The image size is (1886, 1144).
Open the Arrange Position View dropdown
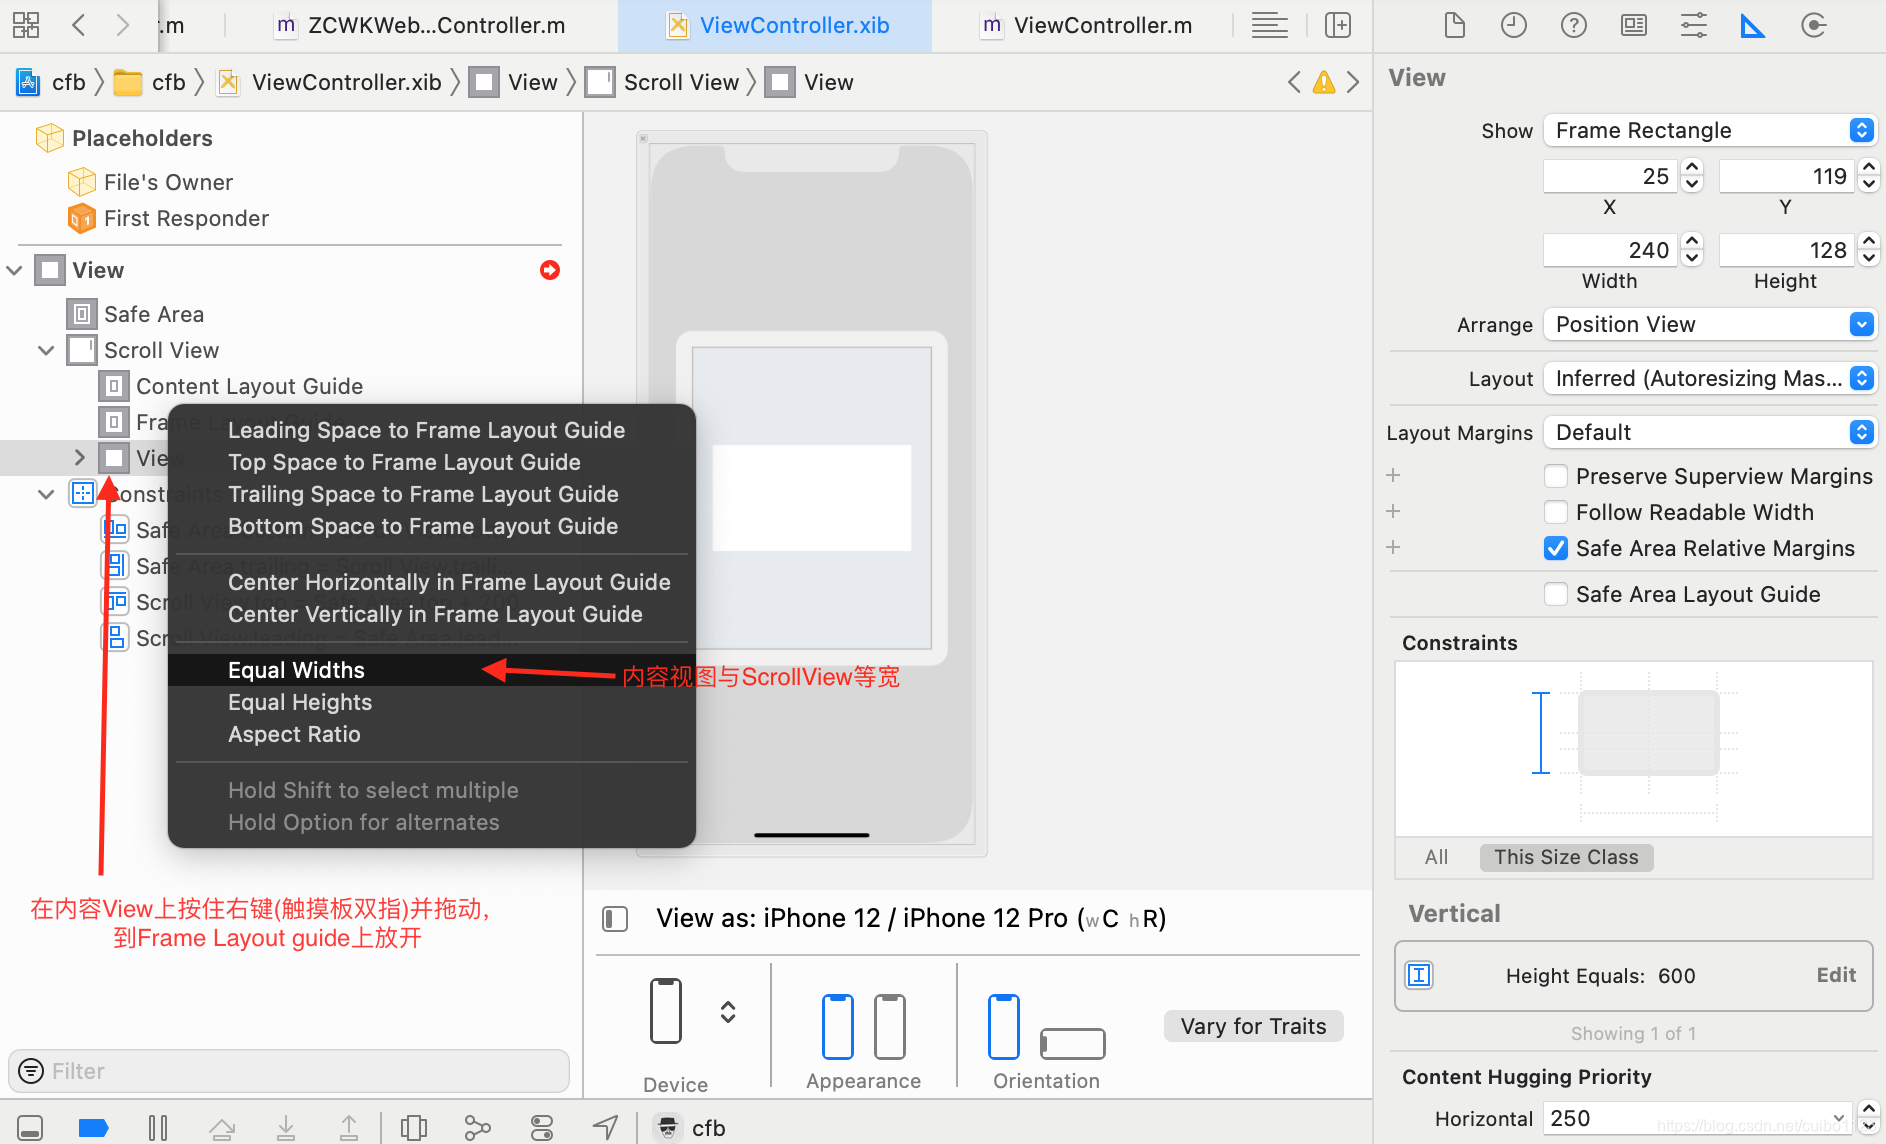[x=1710, y=324]
